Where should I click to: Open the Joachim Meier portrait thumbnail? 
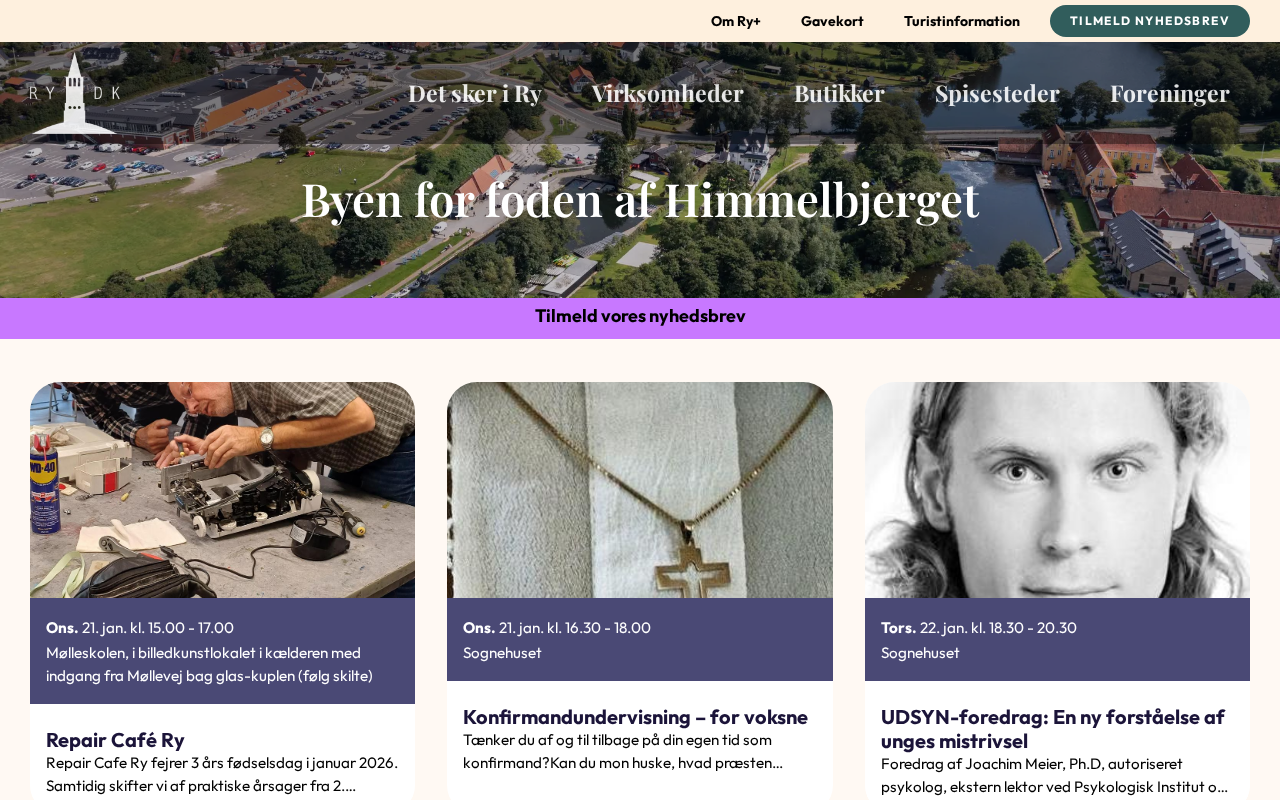tap(1057, 490)
